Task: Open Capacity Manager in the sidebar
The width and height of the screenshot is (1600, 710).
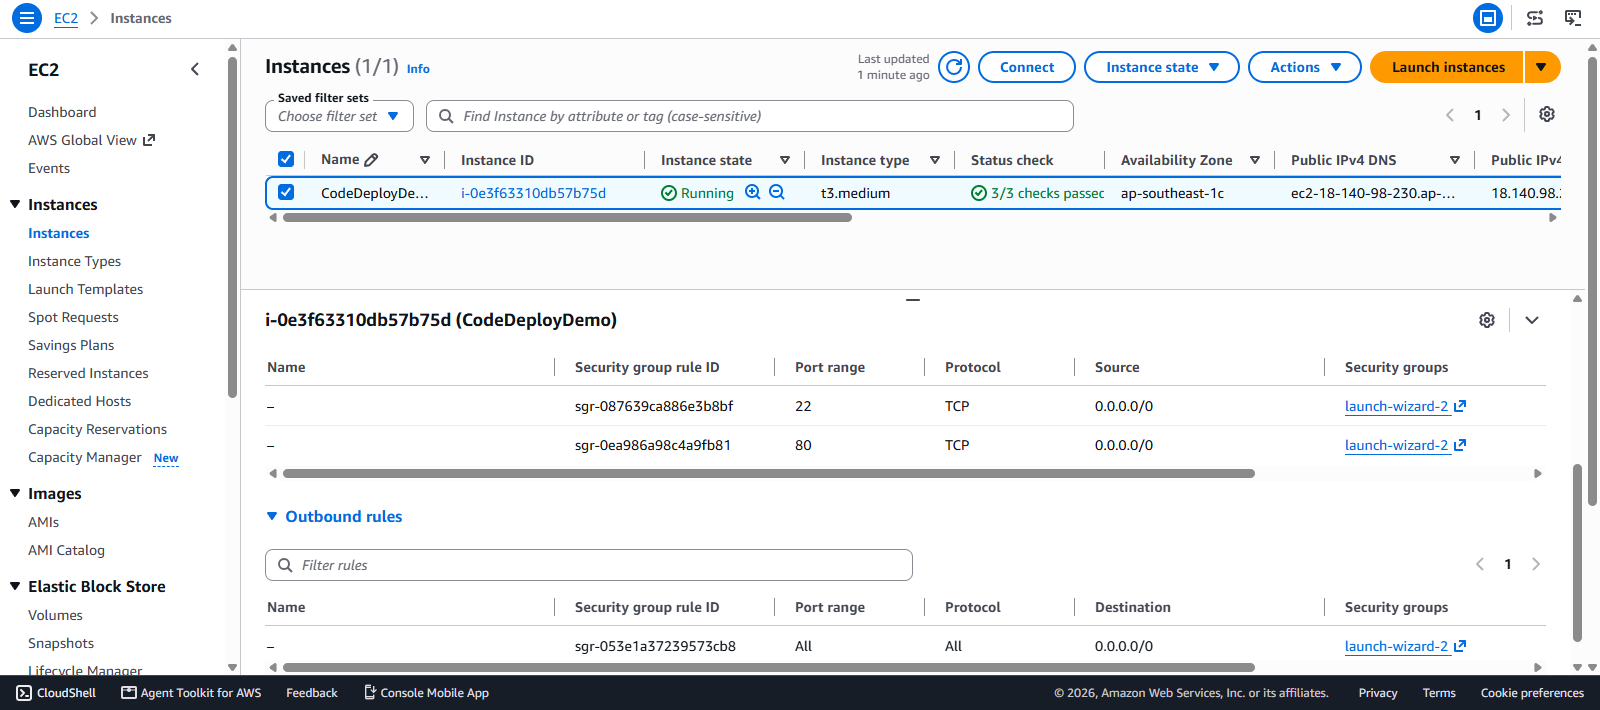Action: pyautogui.click(x=85, y=457)
